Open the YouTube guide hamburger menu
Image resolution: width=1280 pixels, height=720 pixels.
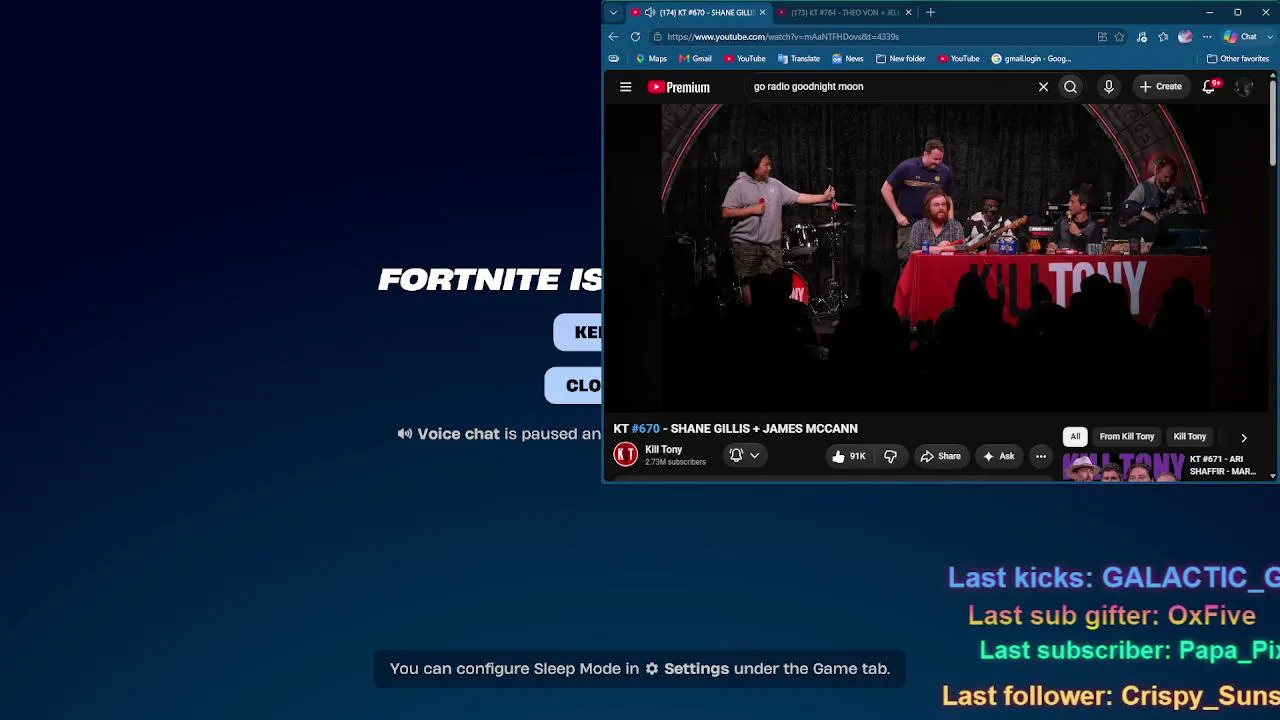pyautogui.click(x=625, y=87)
